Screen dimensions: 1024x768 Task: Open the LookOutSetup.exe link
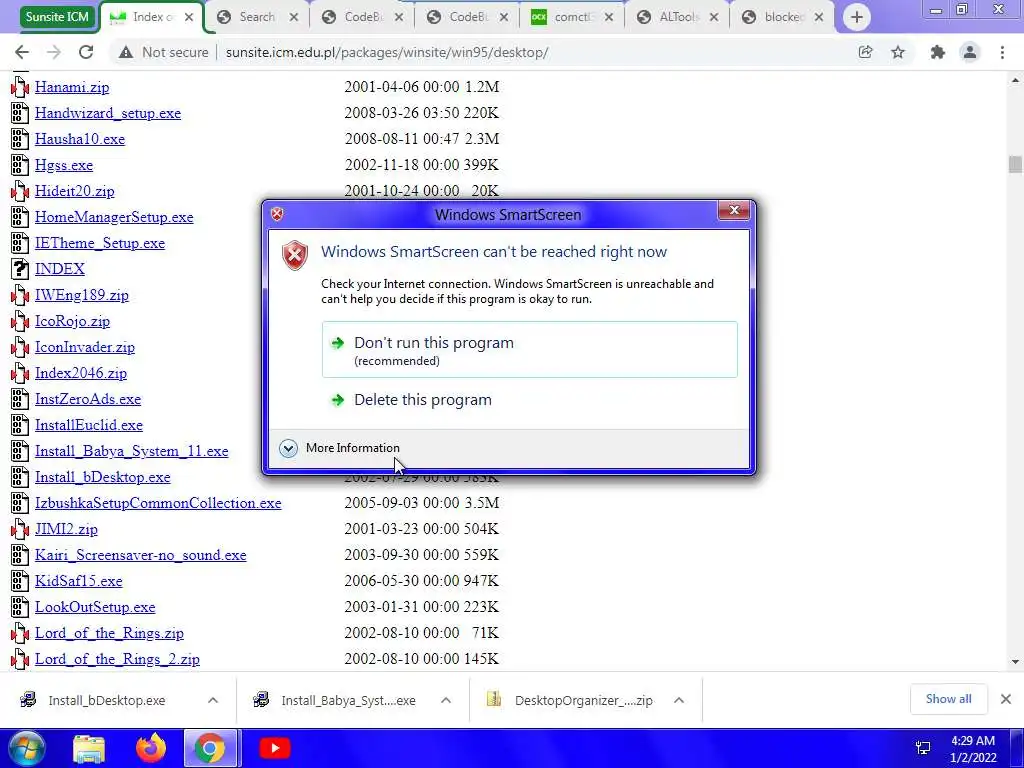(95, 607)
